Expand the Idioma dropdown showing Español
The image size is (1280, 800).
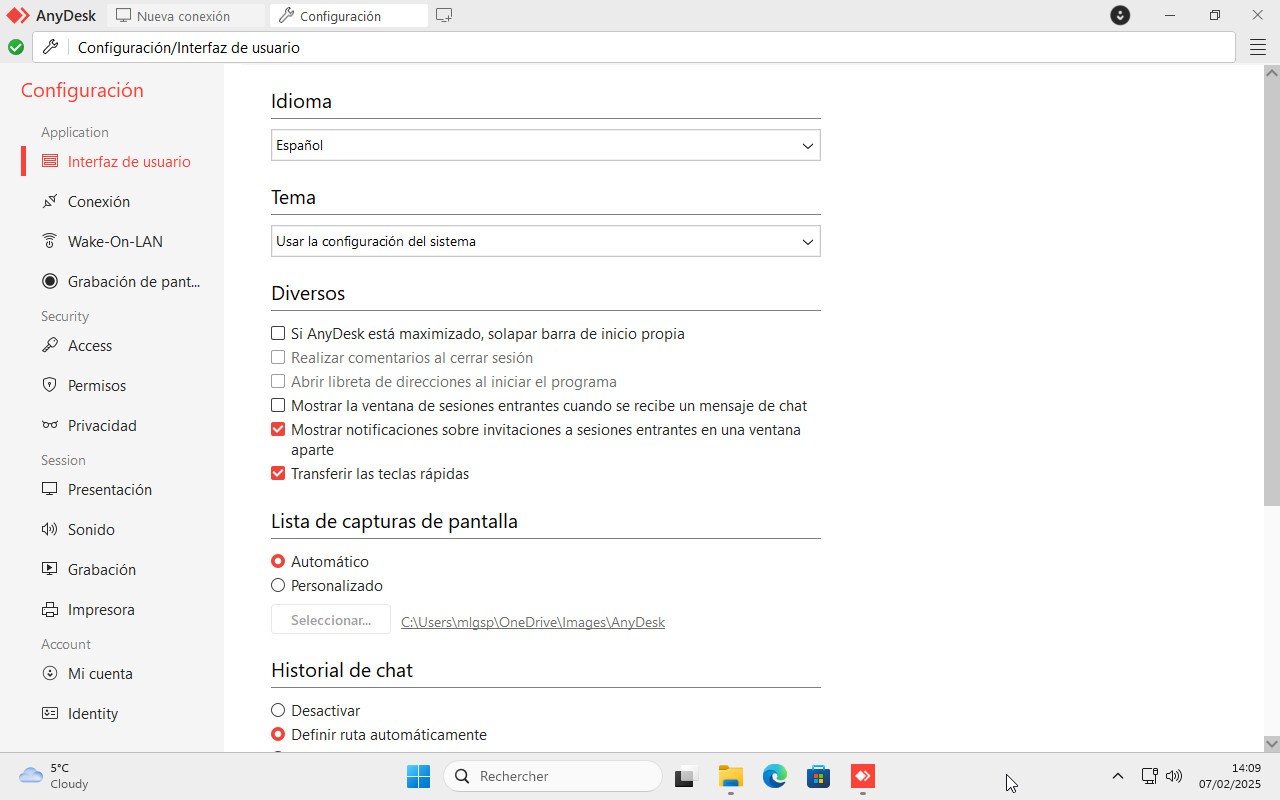pyautogui.click(x=545, y=145)
